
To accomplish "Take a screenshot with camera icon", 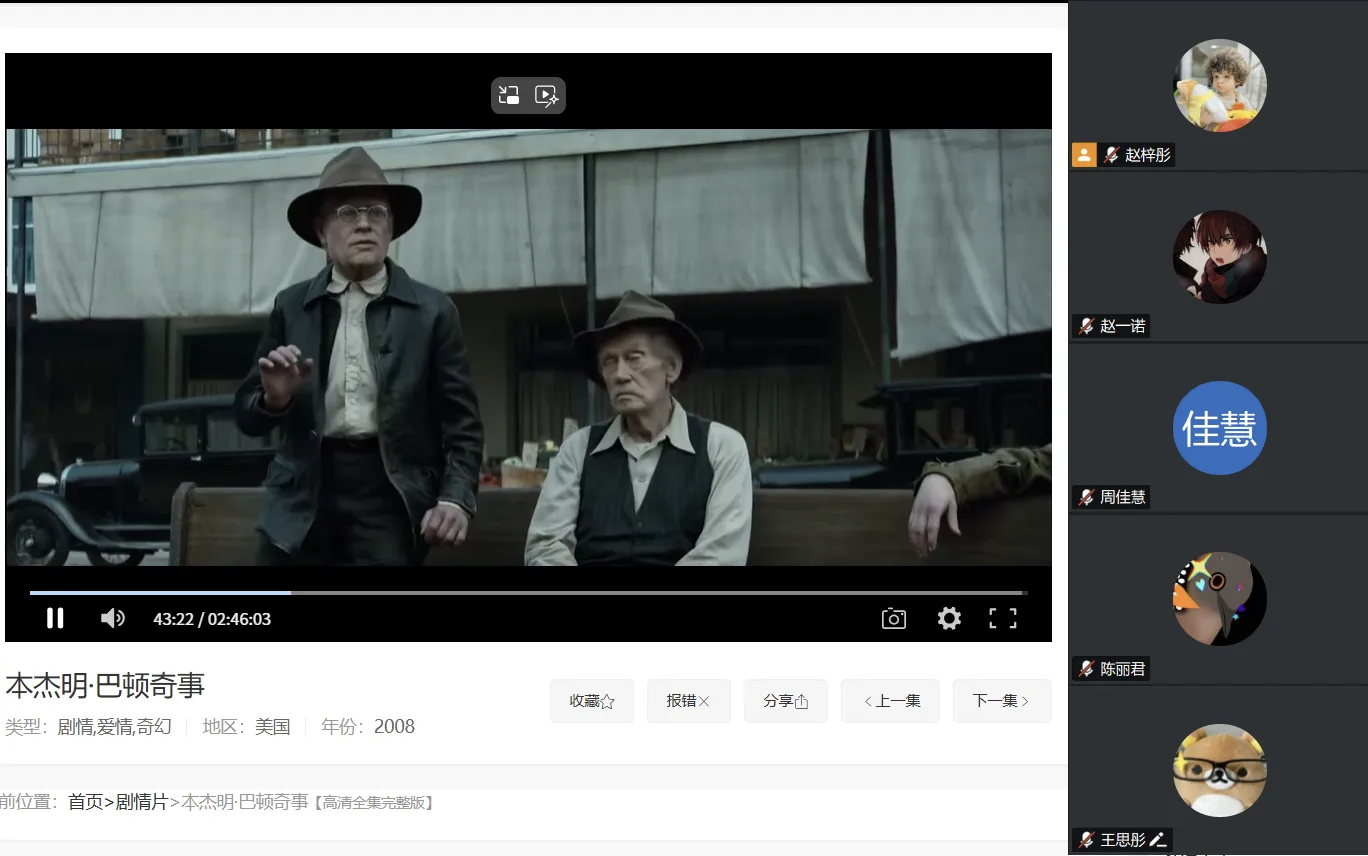I will coord(893,619).
